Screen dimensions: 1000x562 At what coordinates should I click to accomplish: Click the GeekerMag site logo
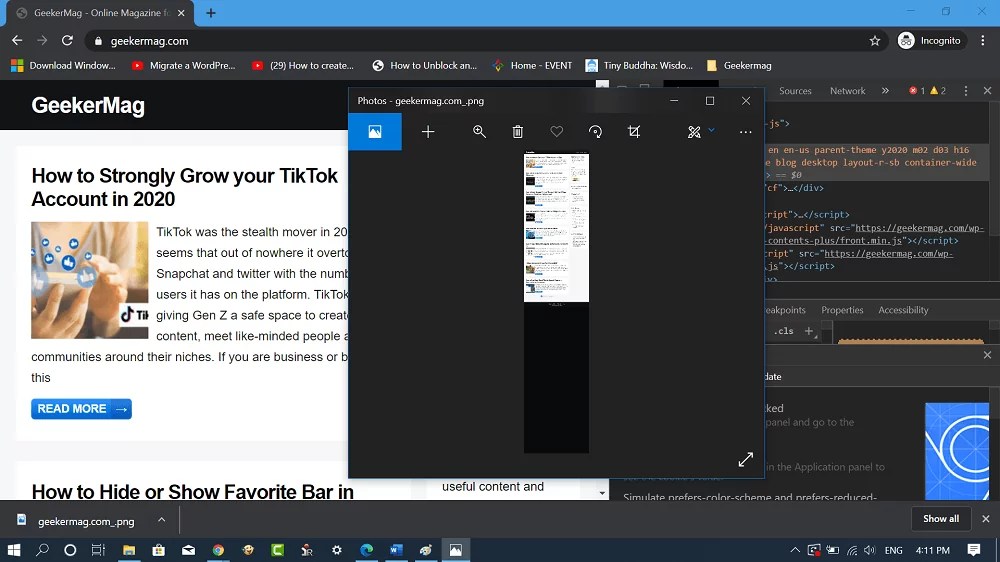tap(88, 105)
